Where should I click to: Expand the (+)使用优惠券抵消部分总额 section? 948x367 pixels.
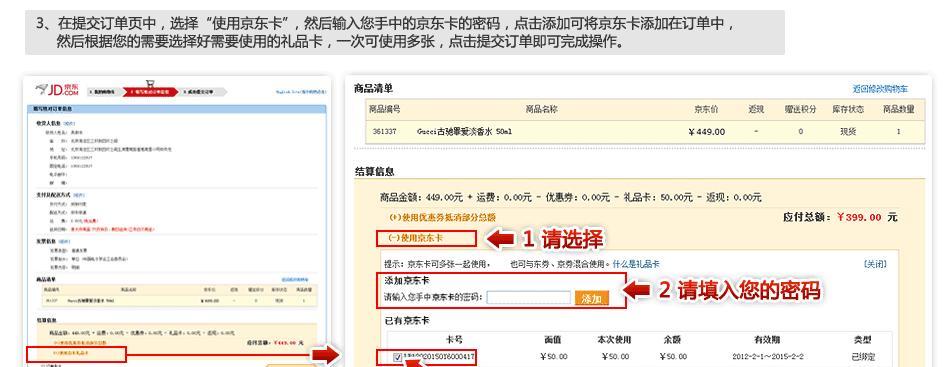point(443,217)
